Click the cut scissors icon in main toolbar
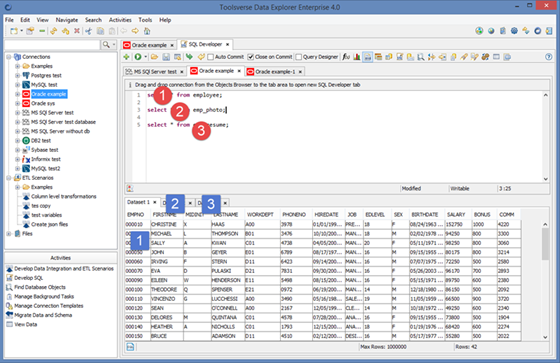The width and height of the screenshot is (560, 363). [x=88, y=31]
